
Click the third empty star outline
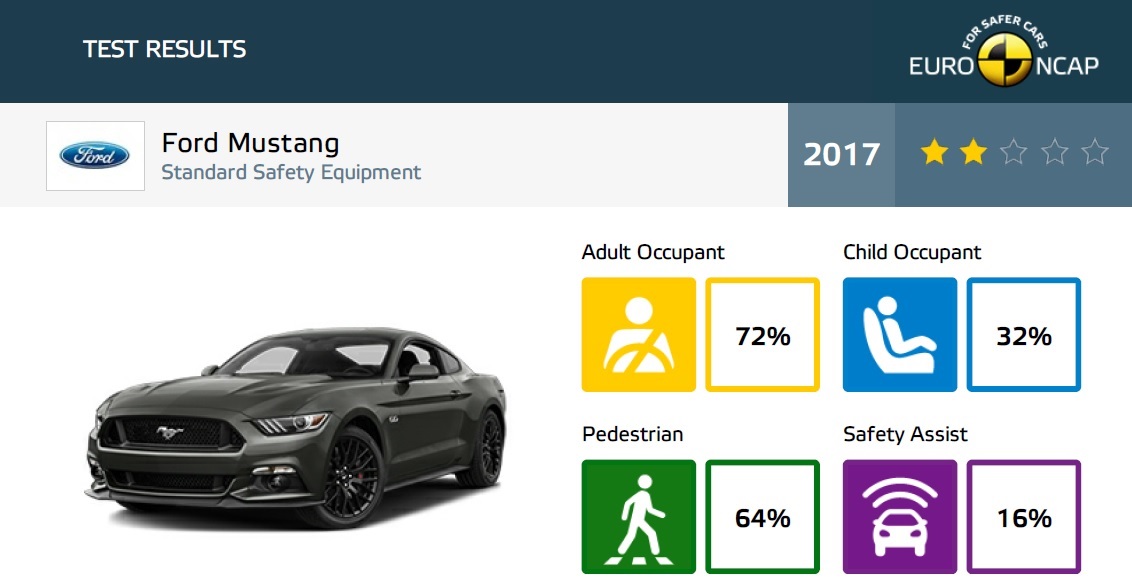click(1014, 152)
